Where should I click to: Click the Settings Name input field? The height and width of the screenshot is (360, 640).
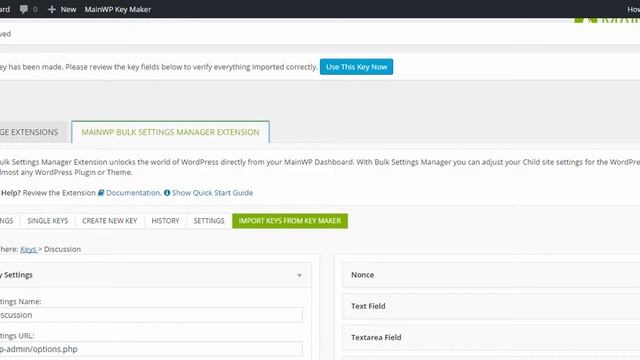pyautogui.click(x=151, y=315)
